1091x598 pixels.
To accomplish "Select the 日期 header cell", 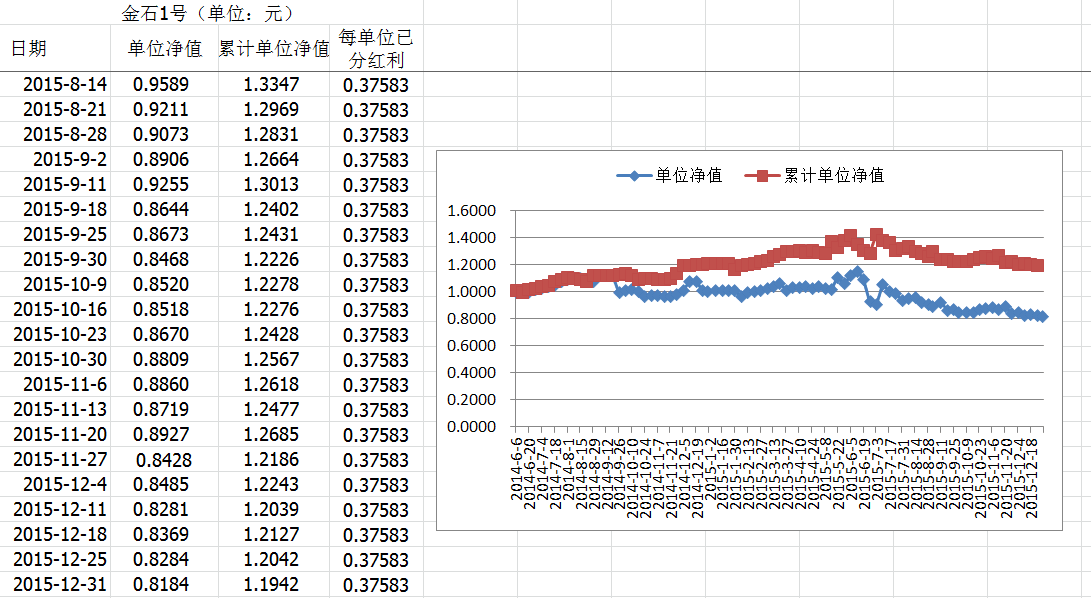I will coord(30,49).
